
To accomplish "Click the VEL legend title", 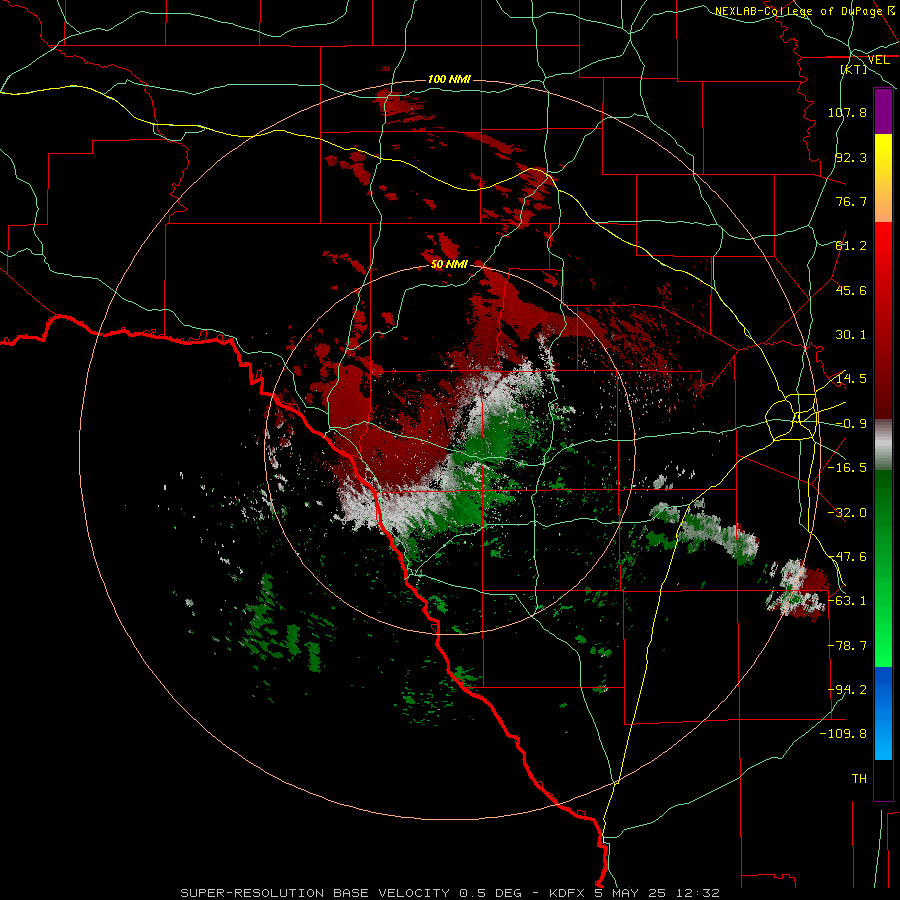I will tap(878, 60).
